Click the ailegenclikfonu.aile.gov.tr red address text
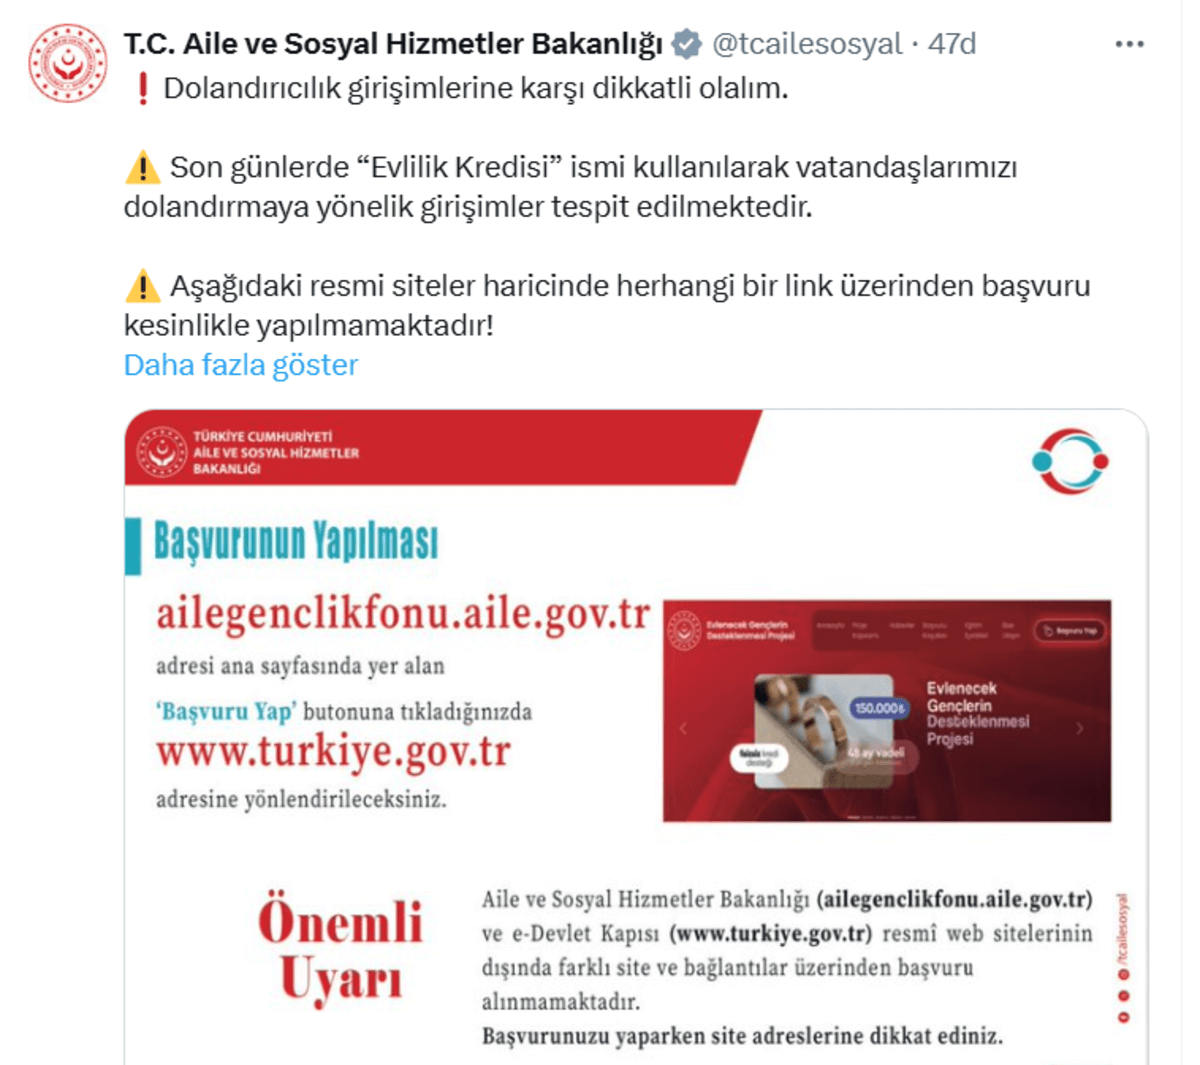The height and width of the screenshot is (1065, 1200). click(403, 613)
